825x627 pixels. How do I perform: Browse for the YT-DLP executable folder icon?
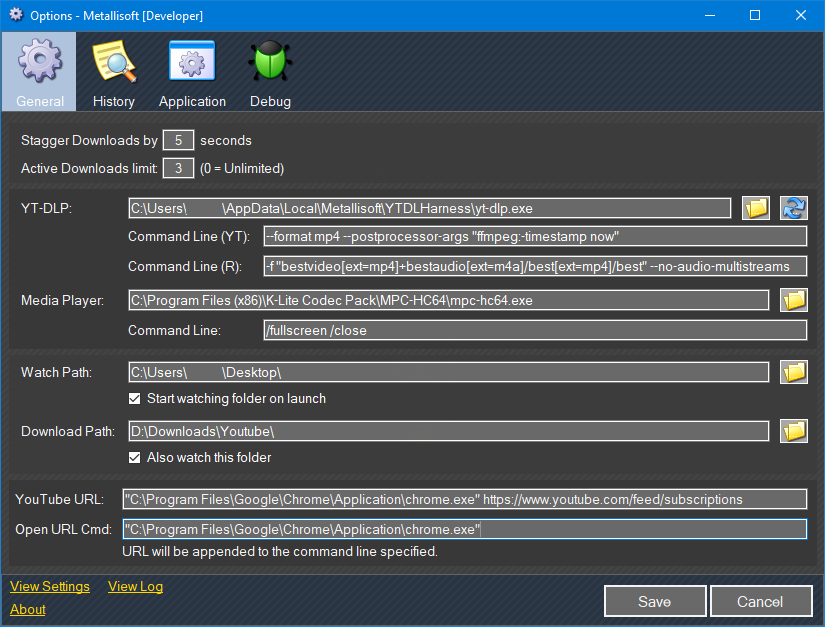click(x=757, y=208)
